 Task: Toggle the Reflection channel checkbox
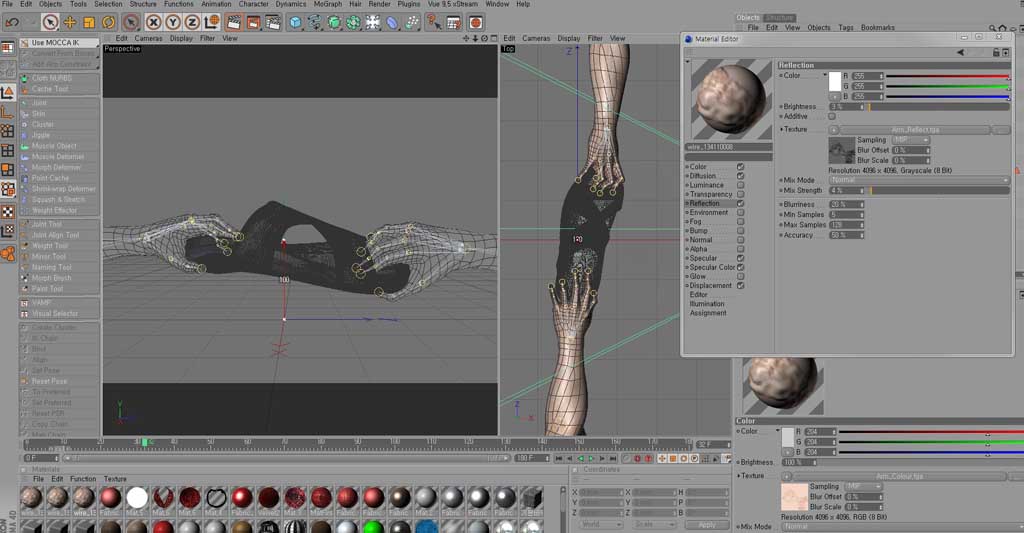[x=741, y=203]
